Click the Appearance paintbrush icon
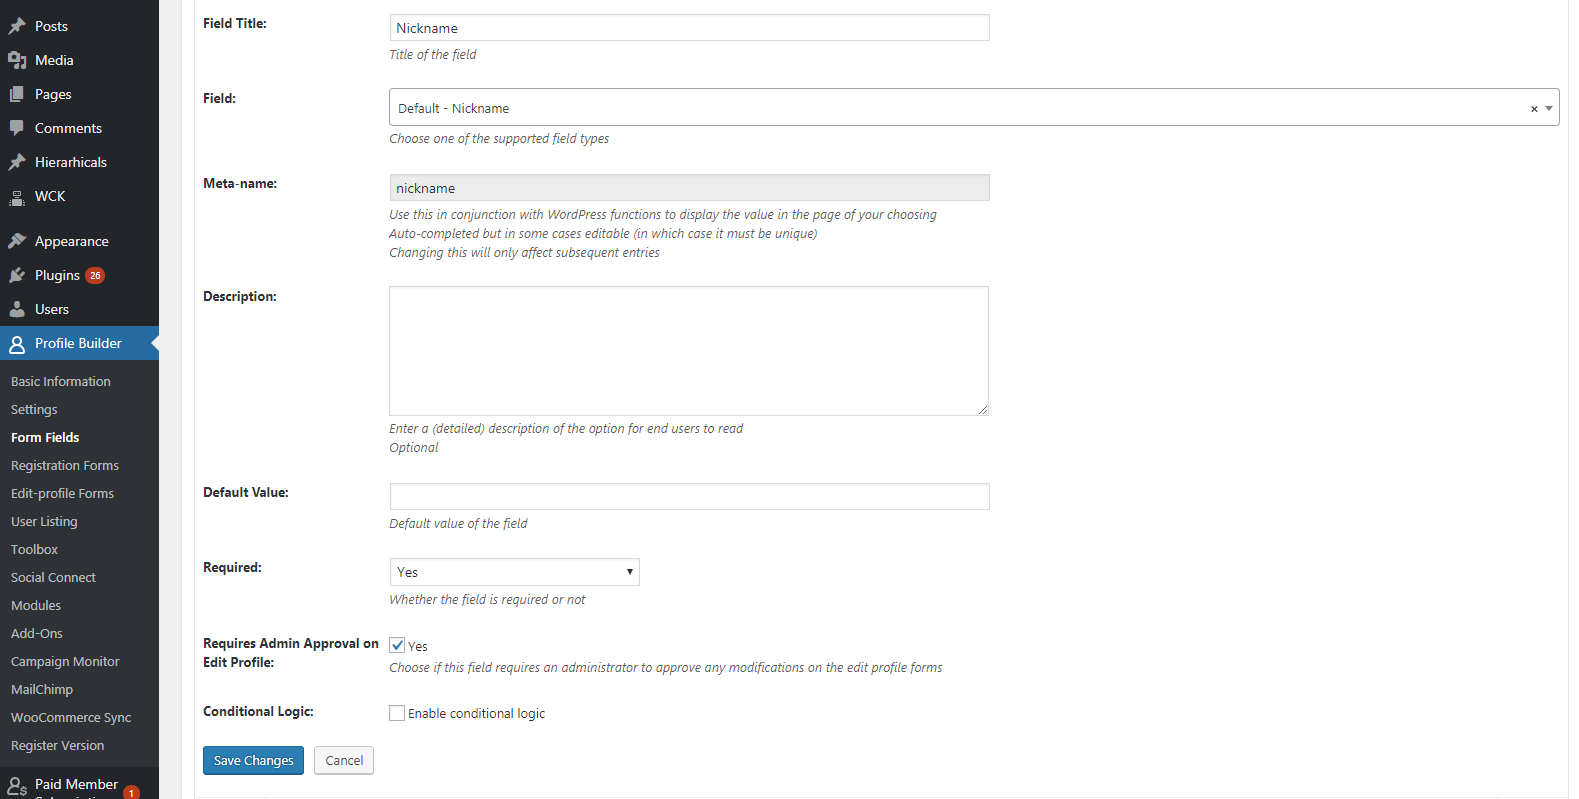 tap(17, 241)
